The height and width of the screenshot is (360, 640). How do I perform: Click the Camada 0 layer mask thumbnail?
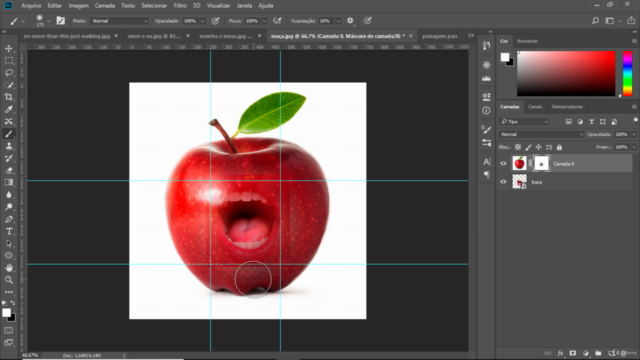coord(541,164)
